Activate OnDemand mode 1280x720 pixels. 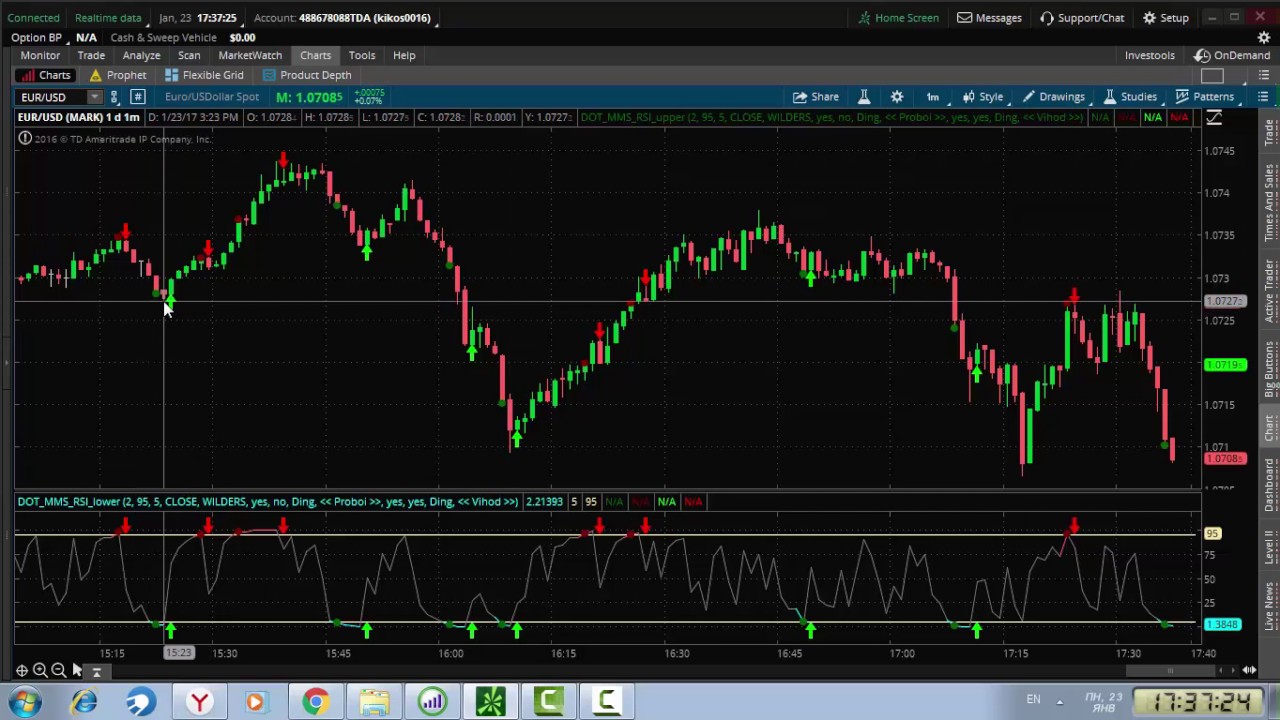pos(1232,55)
